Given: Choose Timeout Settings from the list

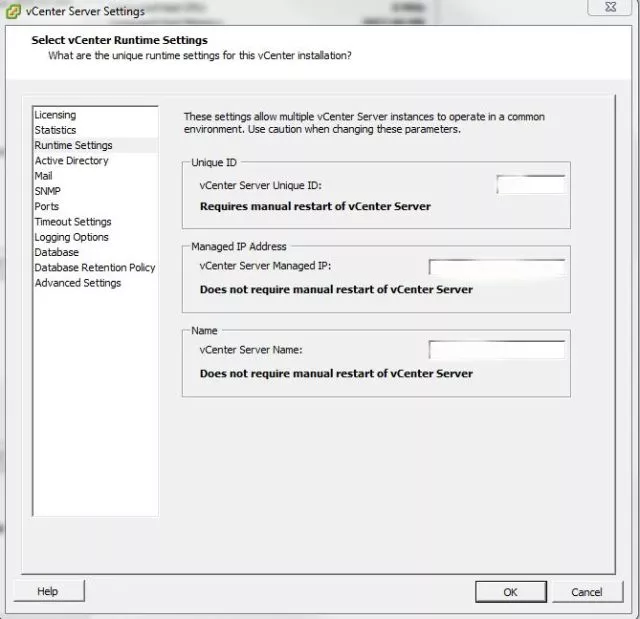Looking at the screenshot, I should [x=96, y=222].
